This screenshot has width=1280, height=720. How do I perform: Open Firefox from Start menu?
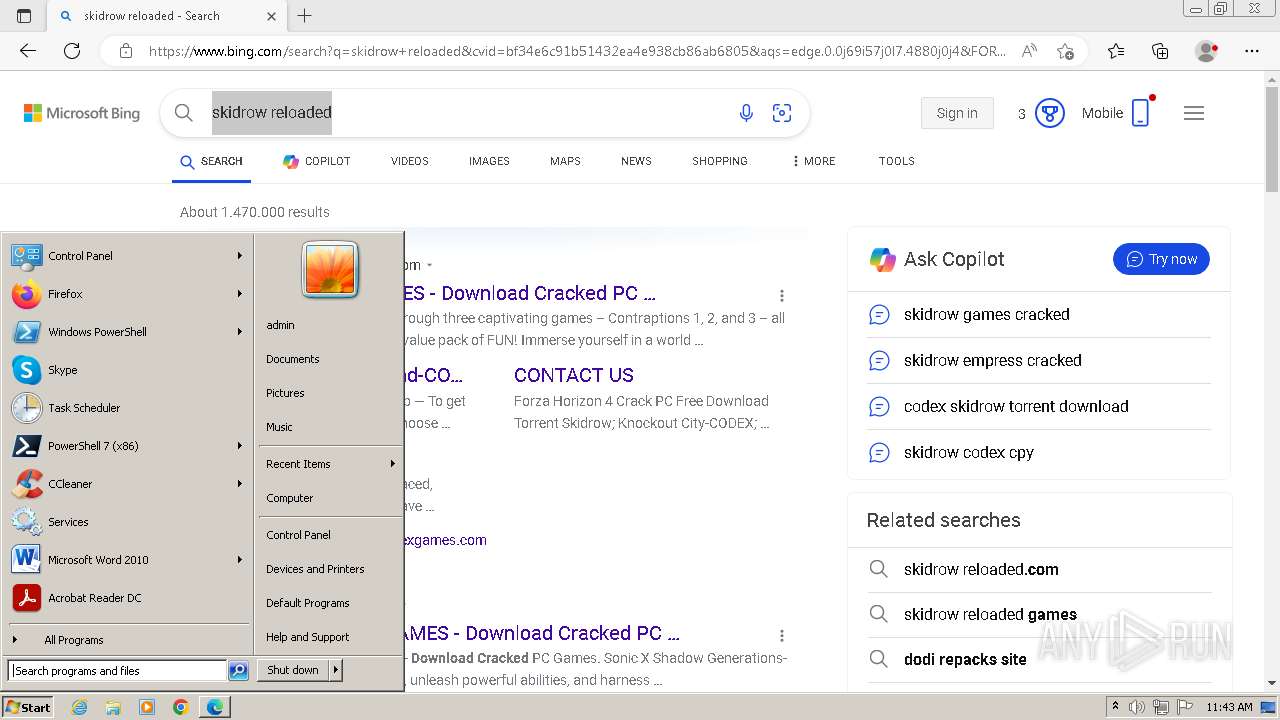127,294
